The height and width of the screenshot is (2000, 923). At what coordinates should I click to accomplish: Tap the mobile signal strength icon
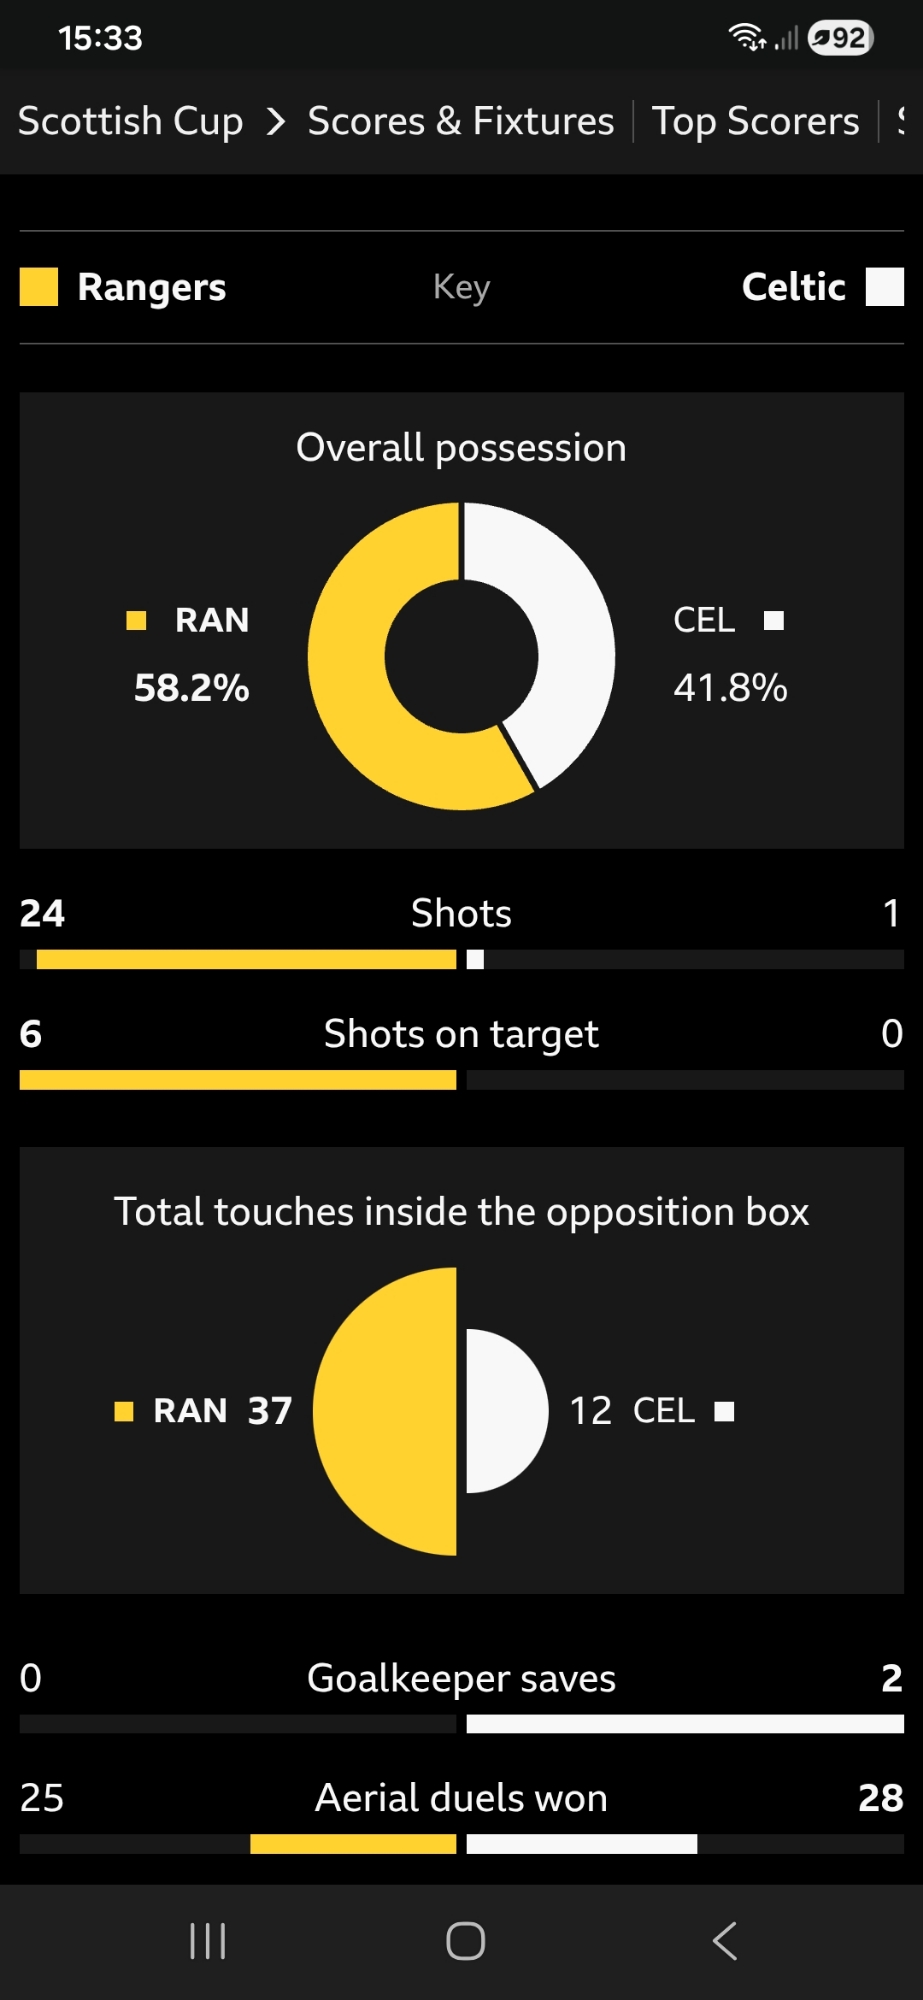786,39
